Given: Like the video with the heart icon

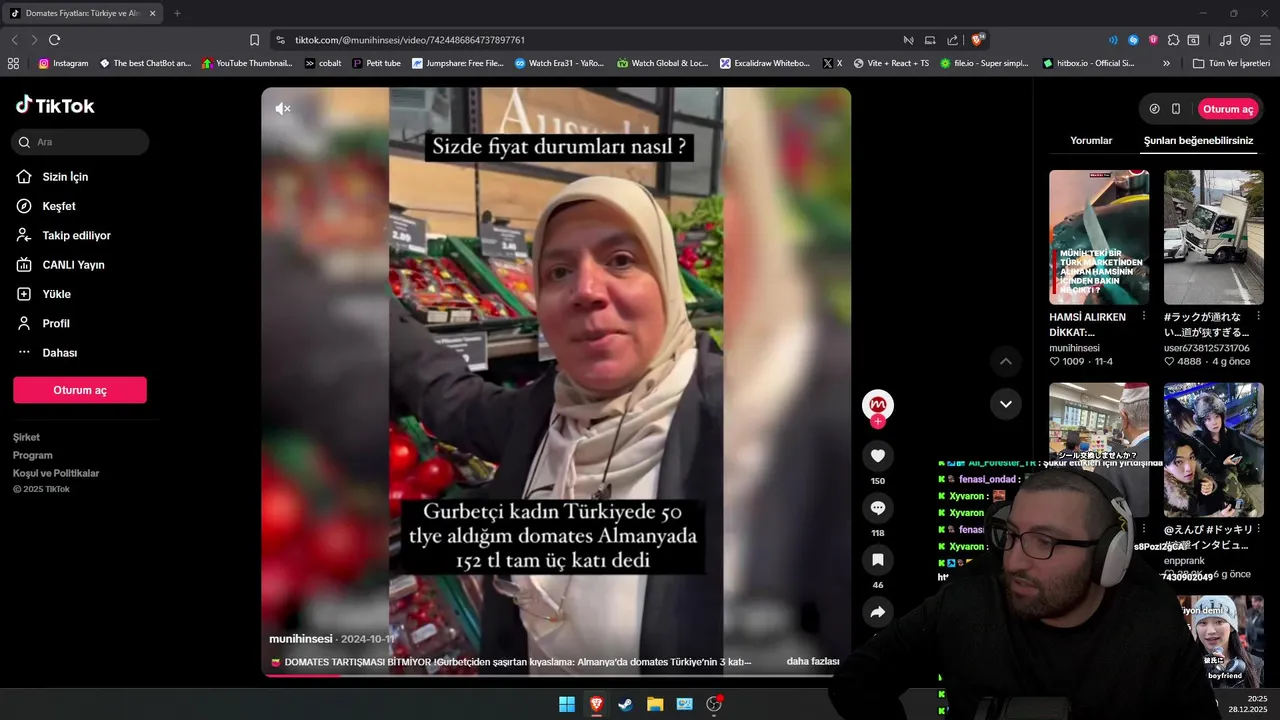Looking at the screenshot, I should (878, 456).
